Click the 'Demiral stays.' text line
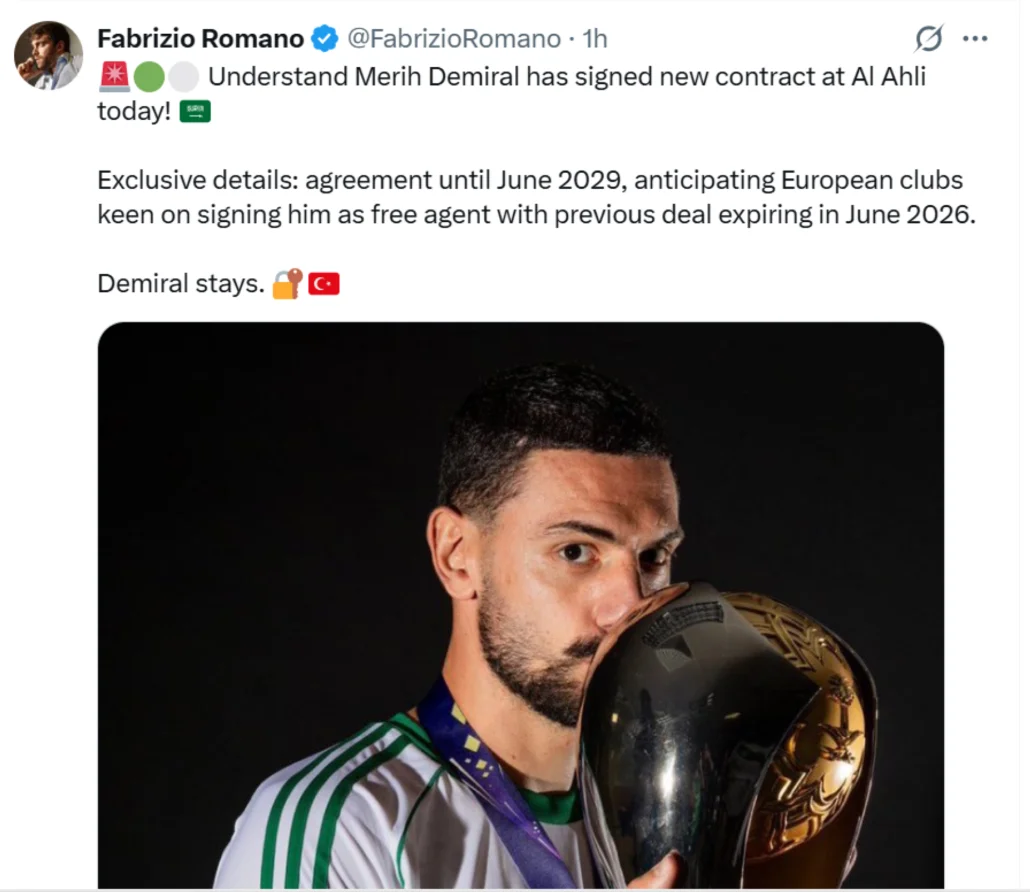The height and width of the screenshot is (892, 1030). (181, 284)
